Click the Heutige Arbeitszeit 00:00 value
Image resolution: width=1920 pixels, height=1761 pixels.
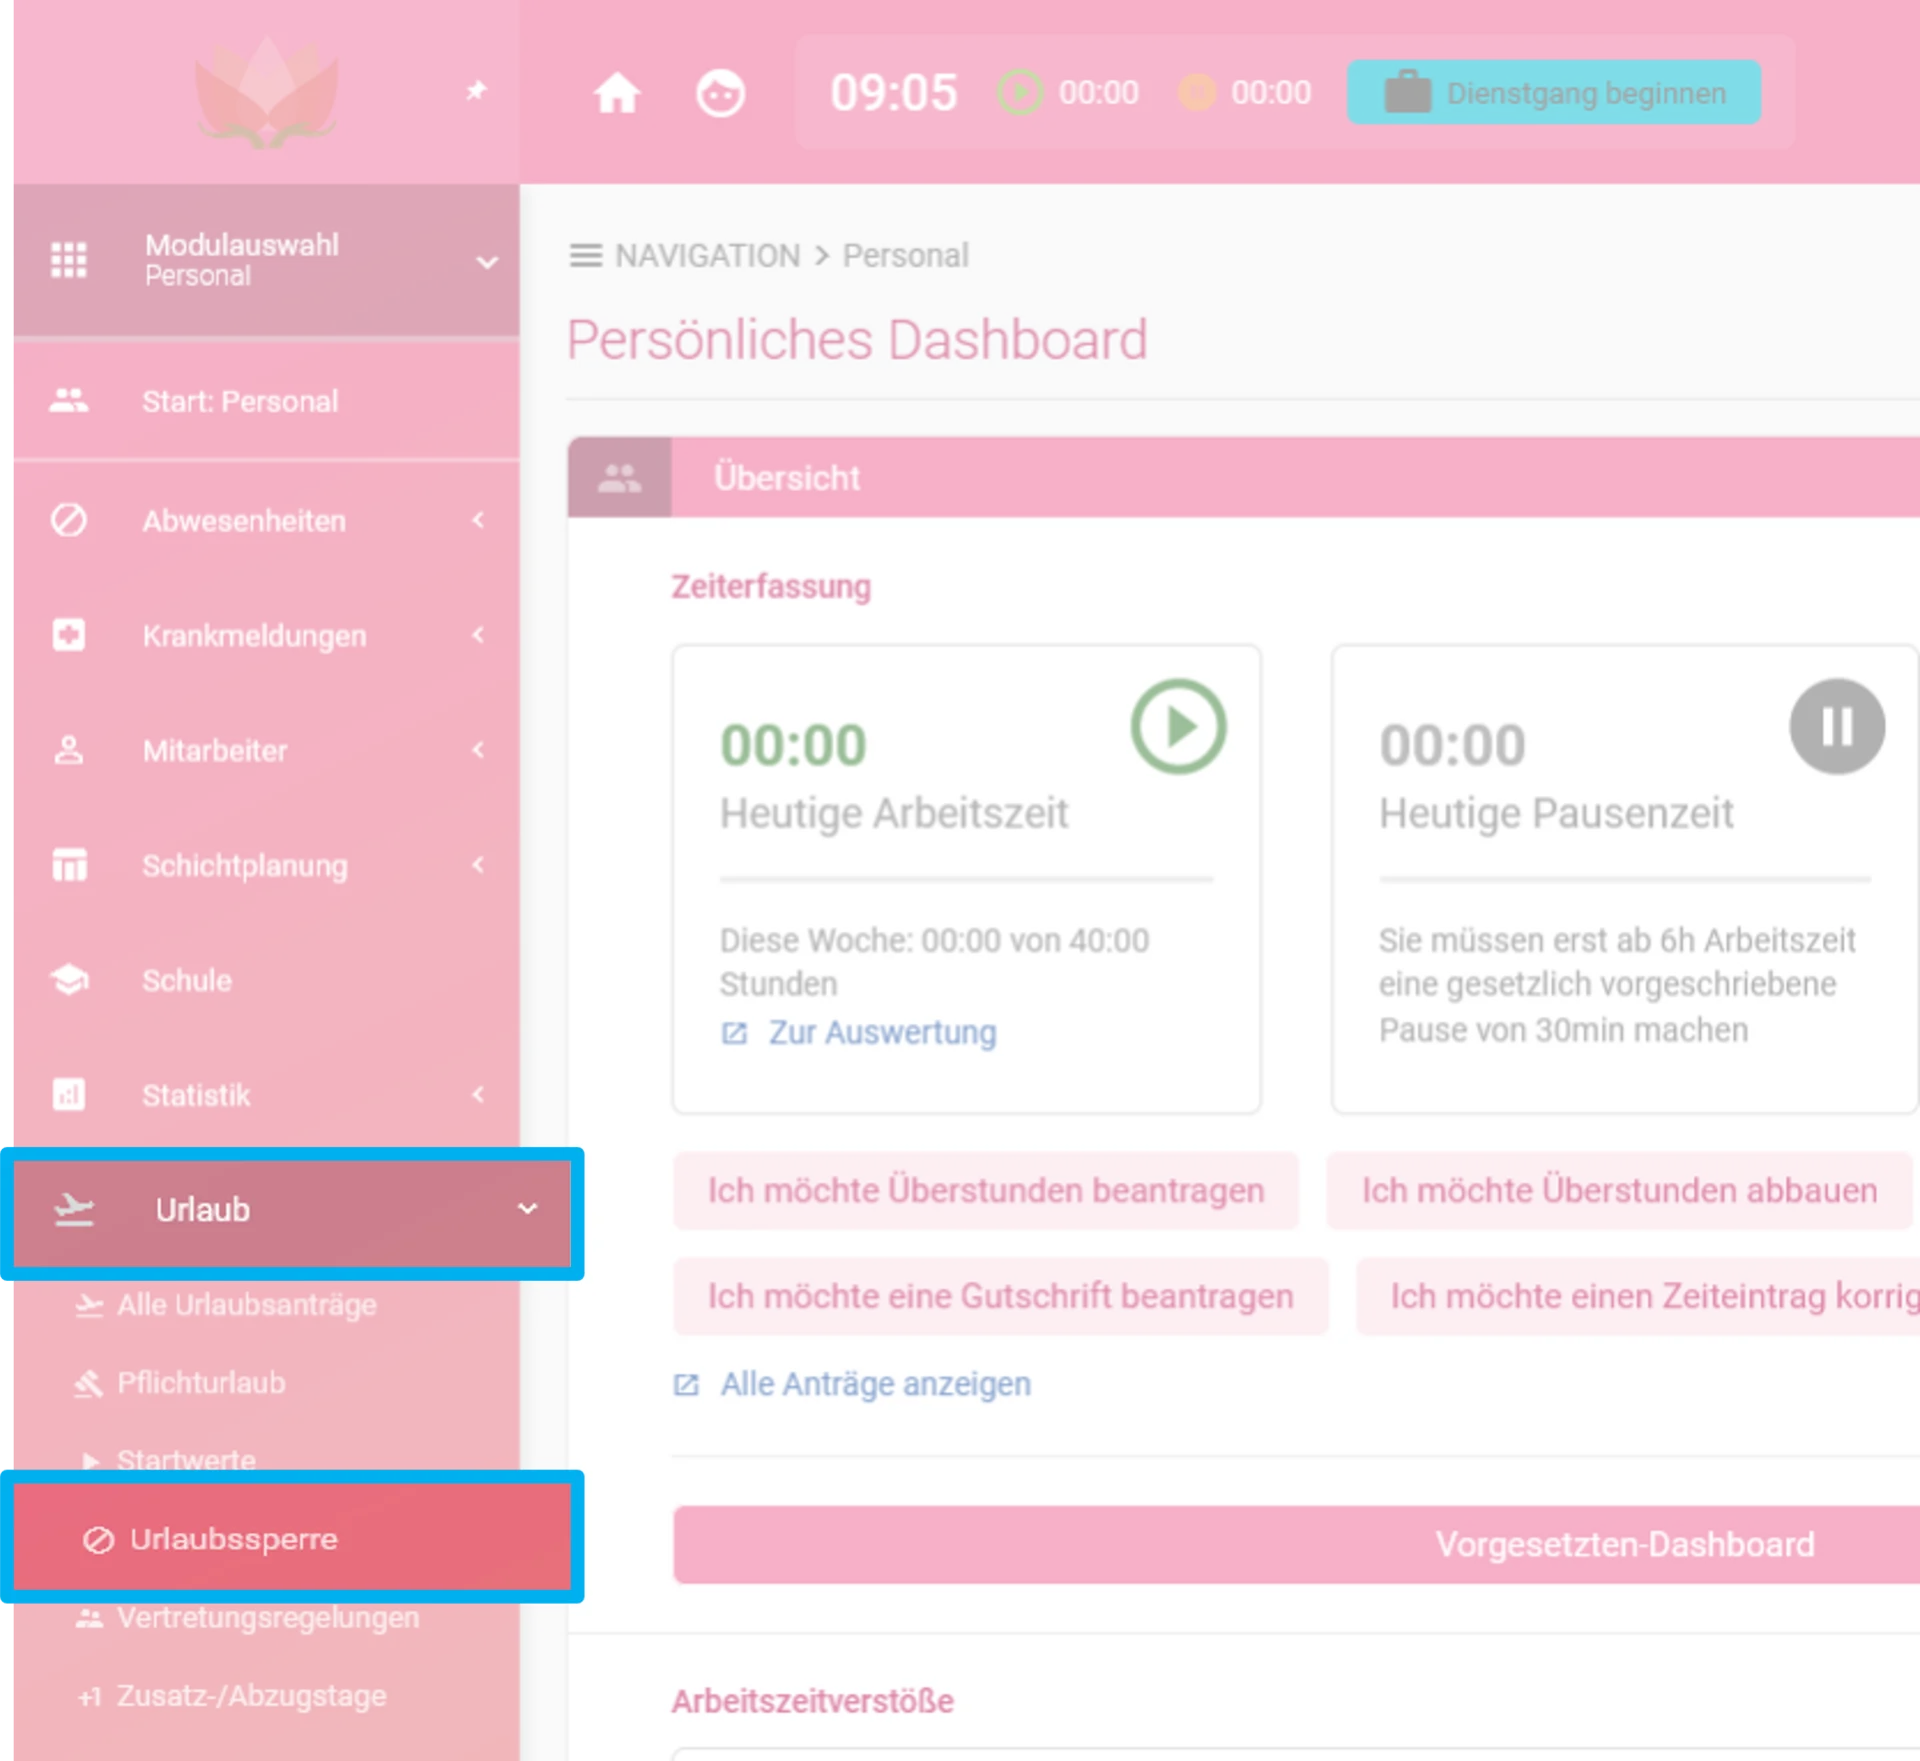point(793,745)
